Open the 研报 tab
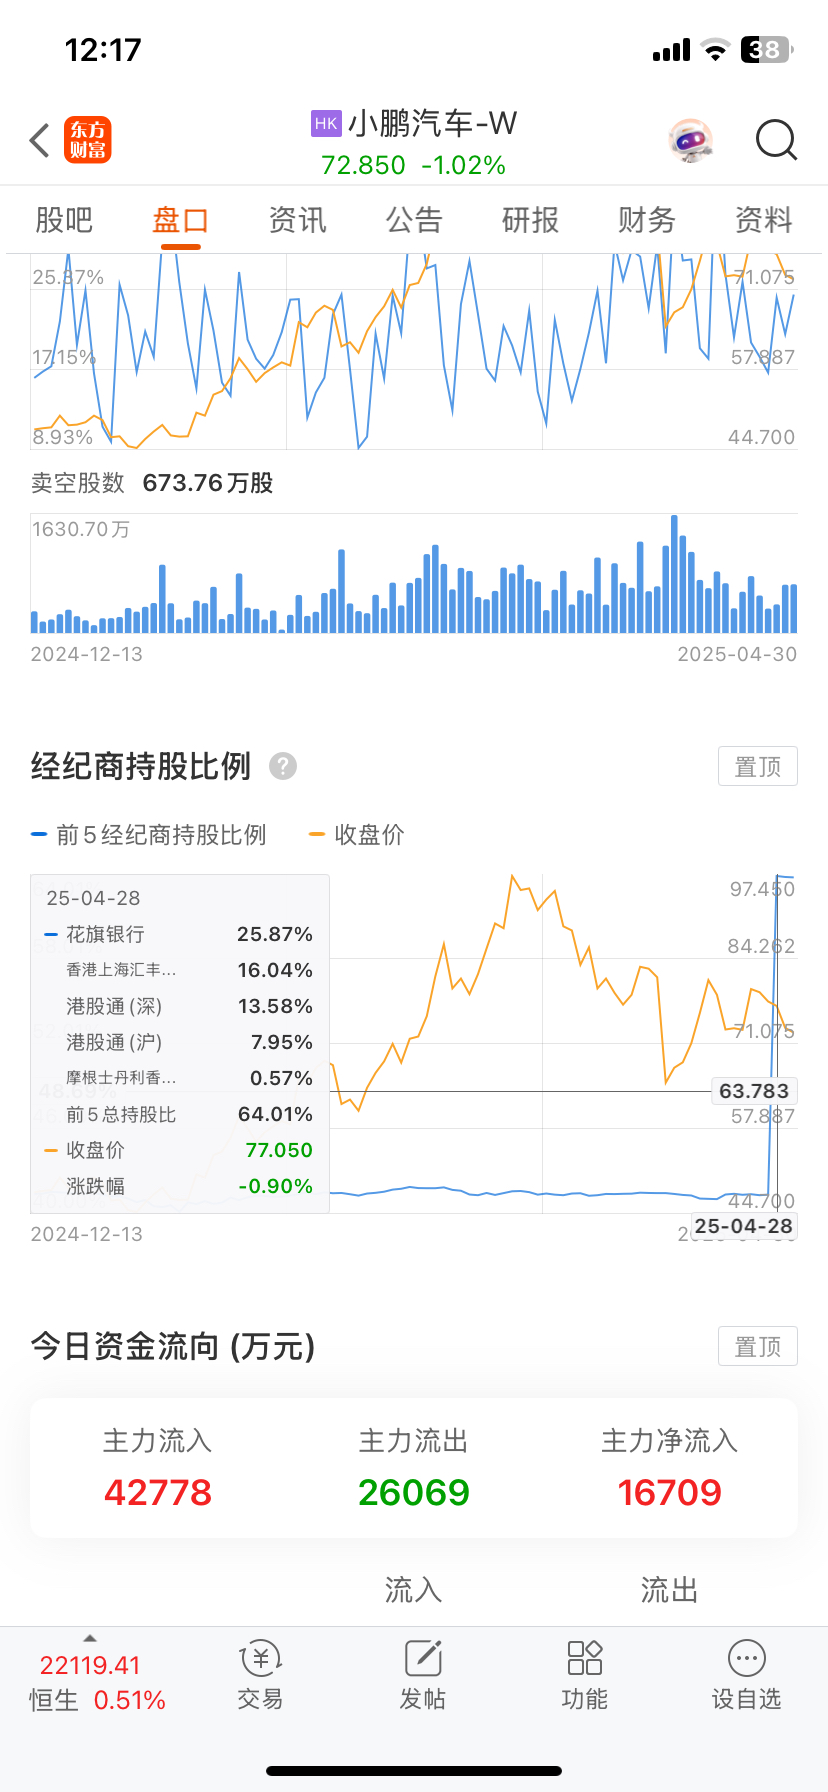This screenshot has width=828, height=1792. (x=530, y=220)
